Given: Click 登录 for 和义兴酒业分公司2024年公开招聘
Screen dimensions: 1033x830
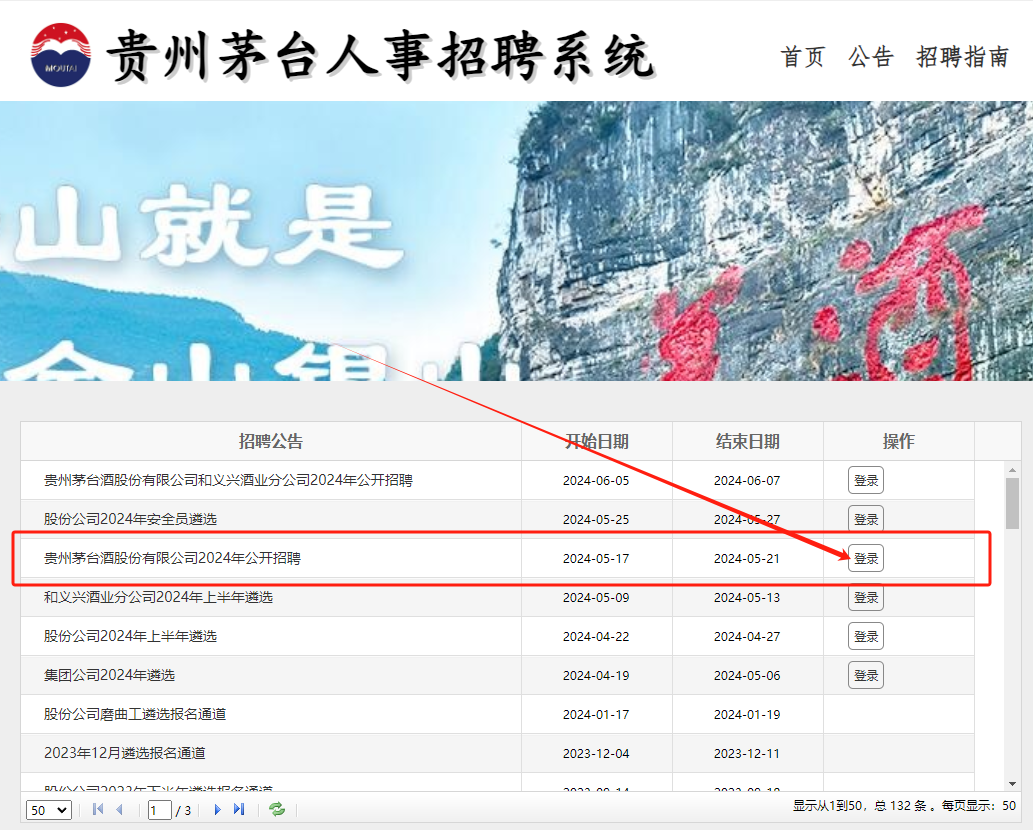Looking at the screenshot, I should [865, 480].
